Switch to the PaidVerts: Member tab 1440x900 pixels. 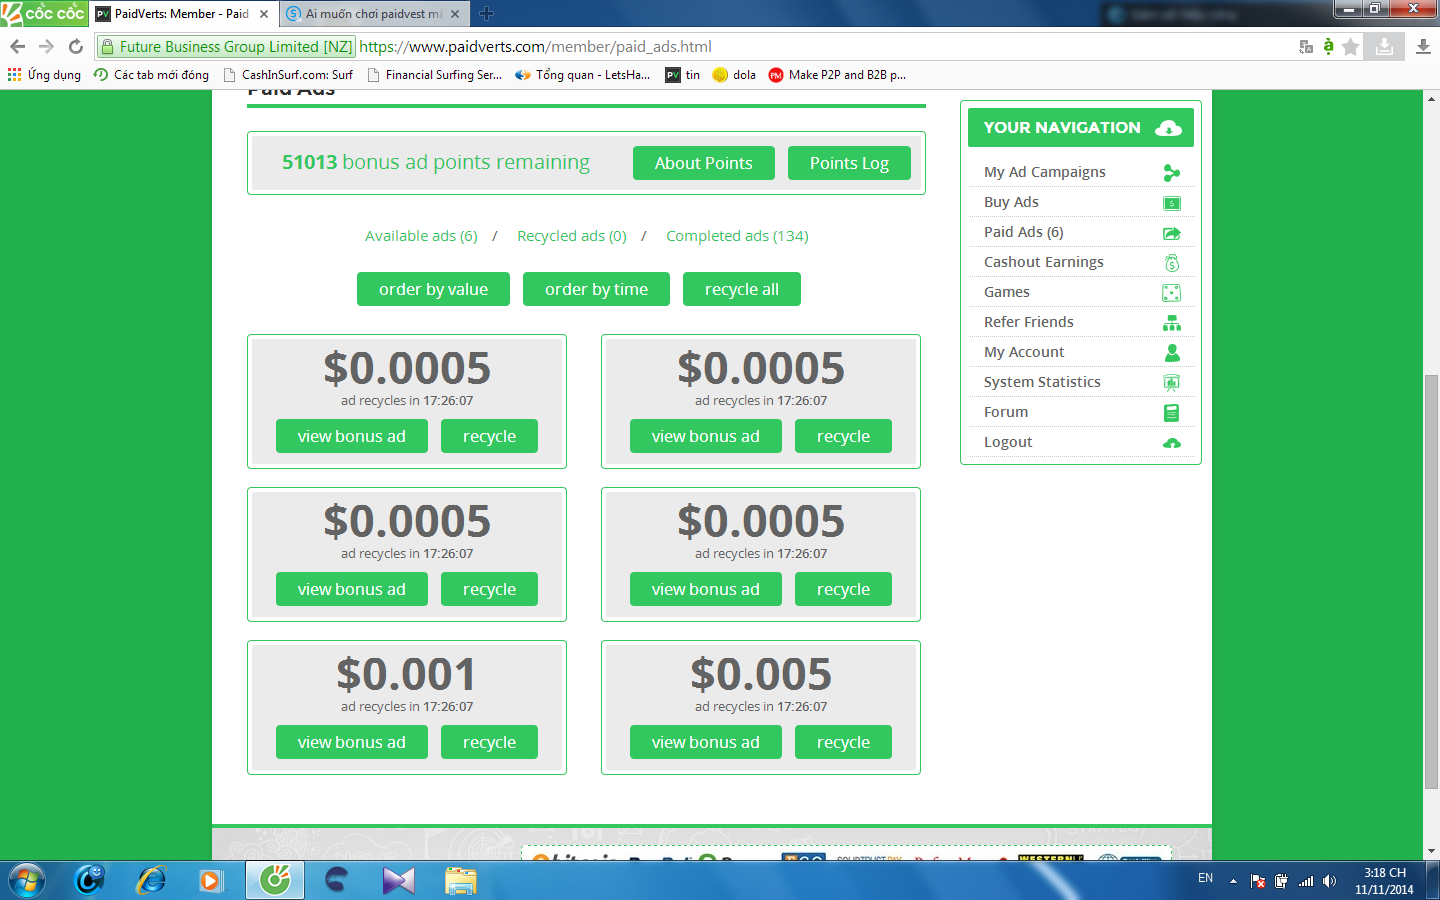click(183, 14)
